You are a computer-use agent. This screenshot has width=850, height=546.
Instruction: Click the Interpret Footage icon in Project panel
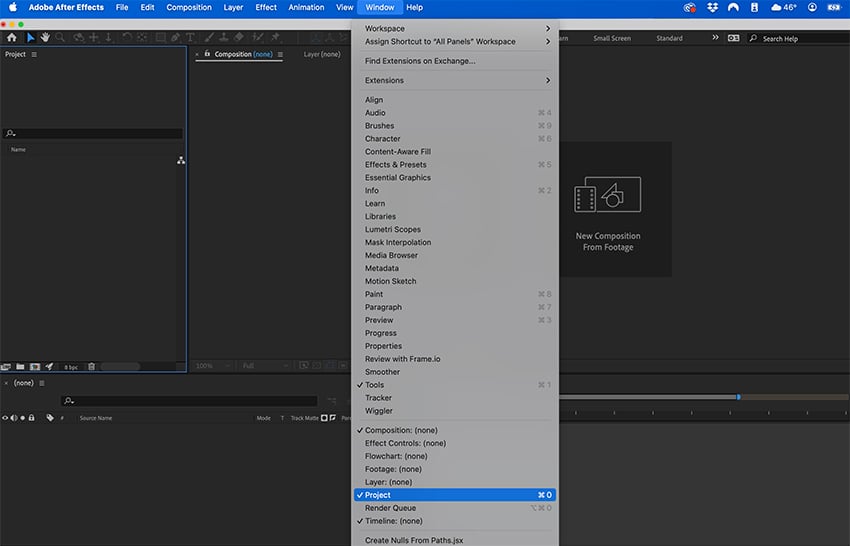[x=6, y=367]
